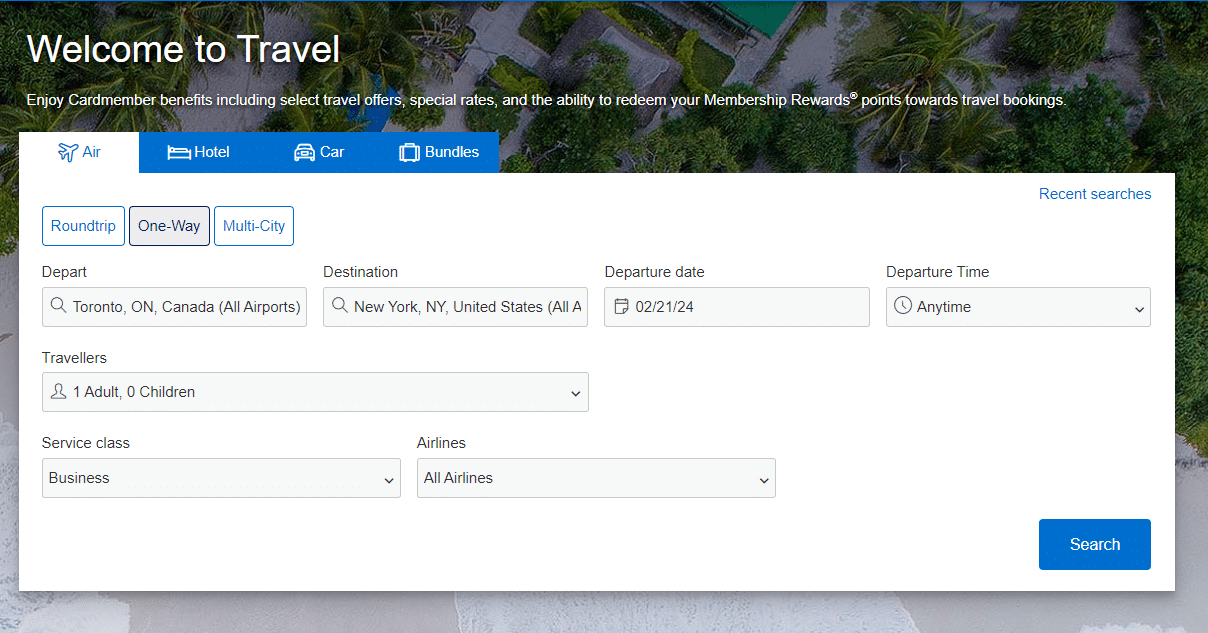Open calendar icon in Departure date
The image size is (1208, 633).
[x=621, y=306]
